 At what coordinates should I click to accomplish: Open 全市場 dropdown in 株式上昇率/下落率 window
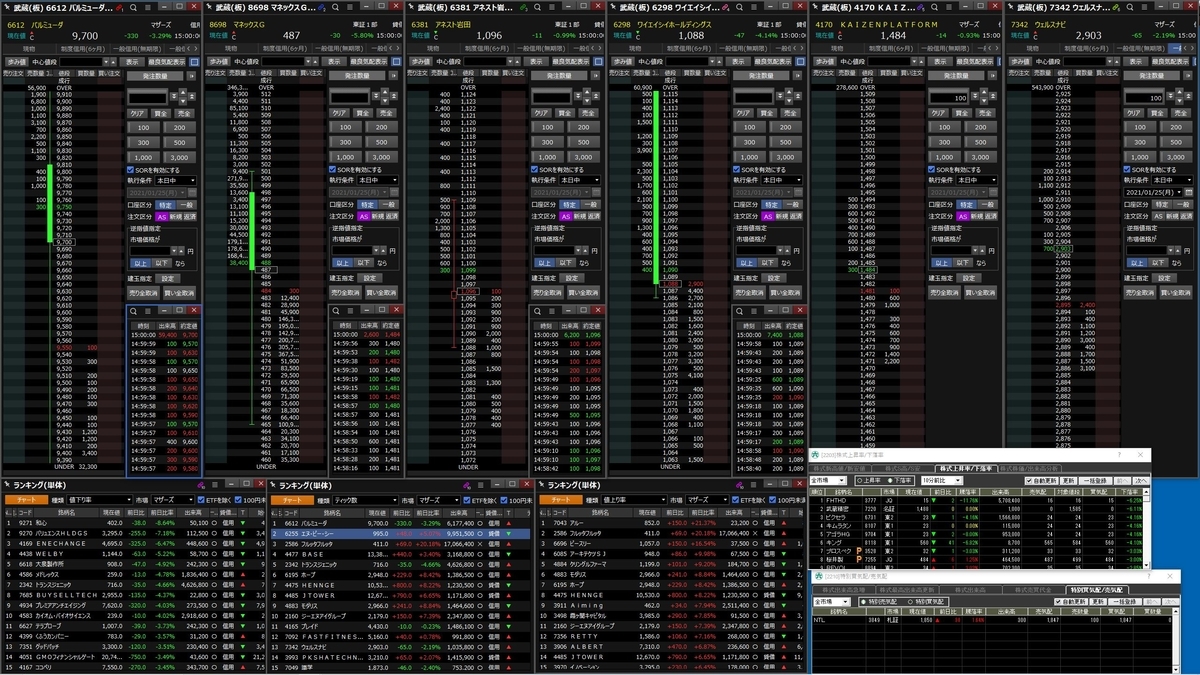tap(828, 481)
